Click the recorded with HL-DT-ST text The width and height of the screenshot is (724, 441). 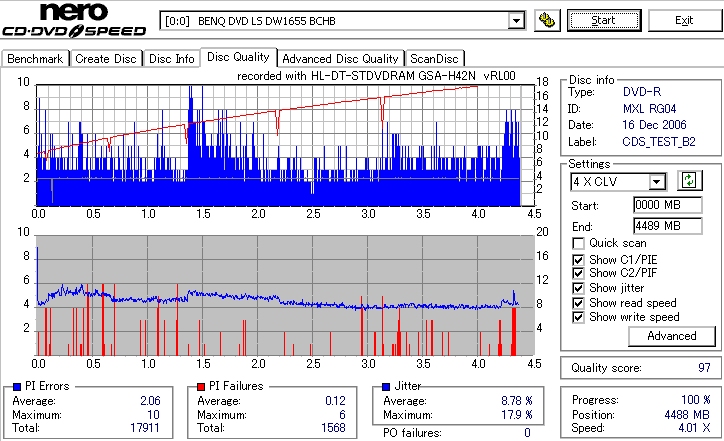[x=376, y=76]
